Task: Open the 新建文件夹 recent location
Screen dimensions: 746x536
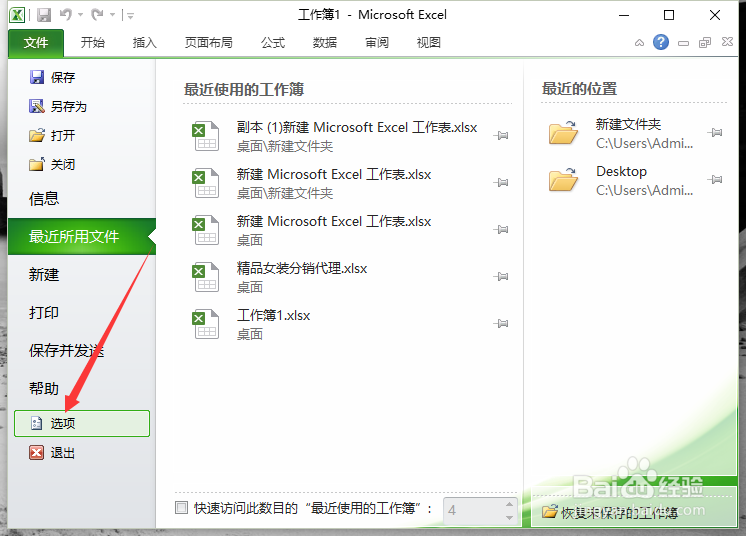Action: (x=635, y=133)
